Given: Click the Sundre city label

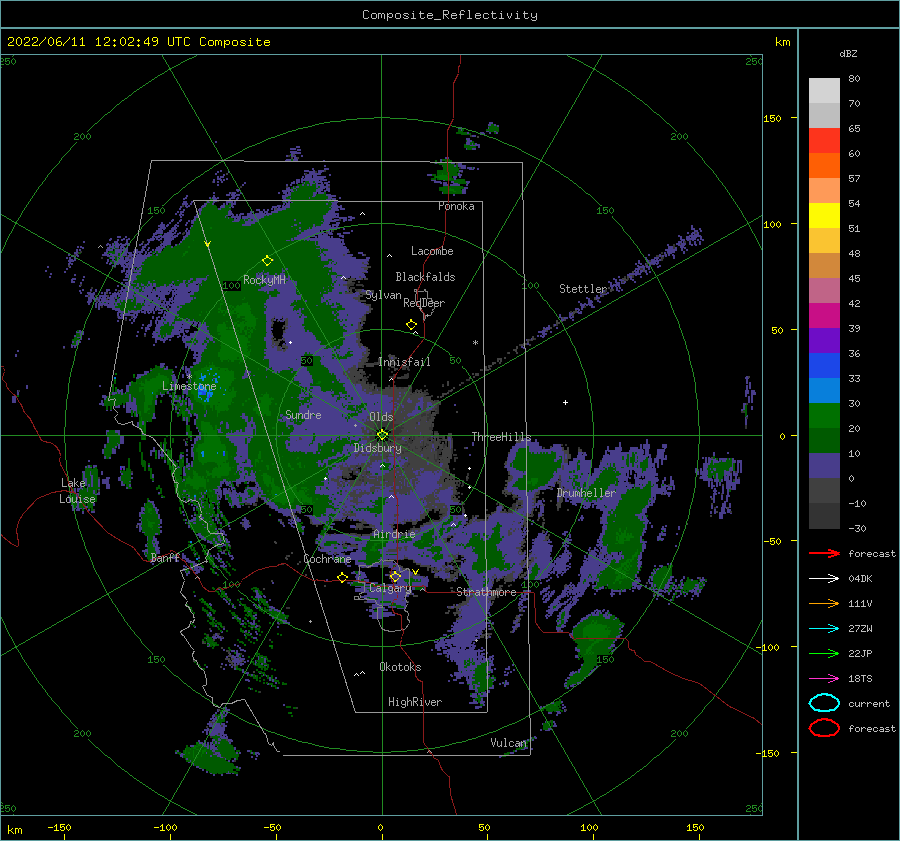Looking at the screenshot, I should (x=303, y=414).
